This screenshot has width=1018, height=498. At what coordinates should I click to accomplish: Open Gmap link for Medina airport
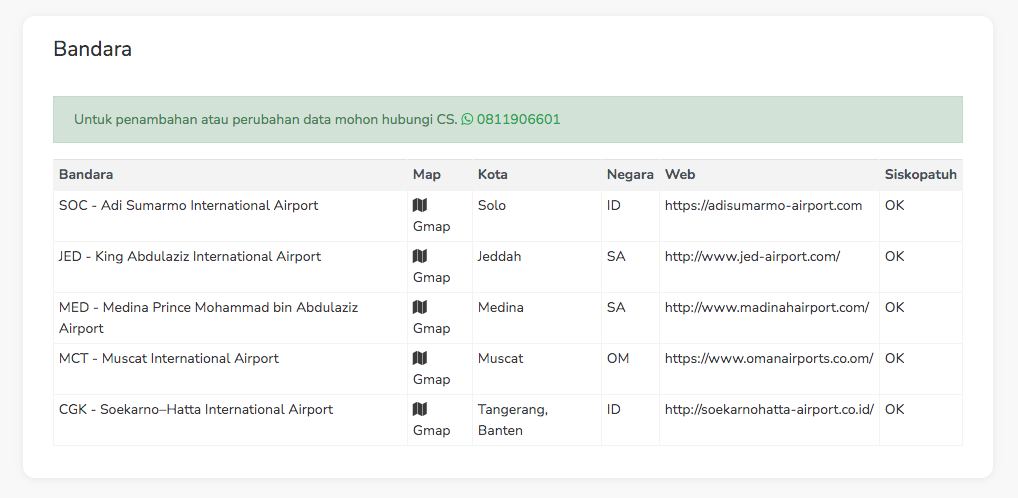(x=431, y=328)
